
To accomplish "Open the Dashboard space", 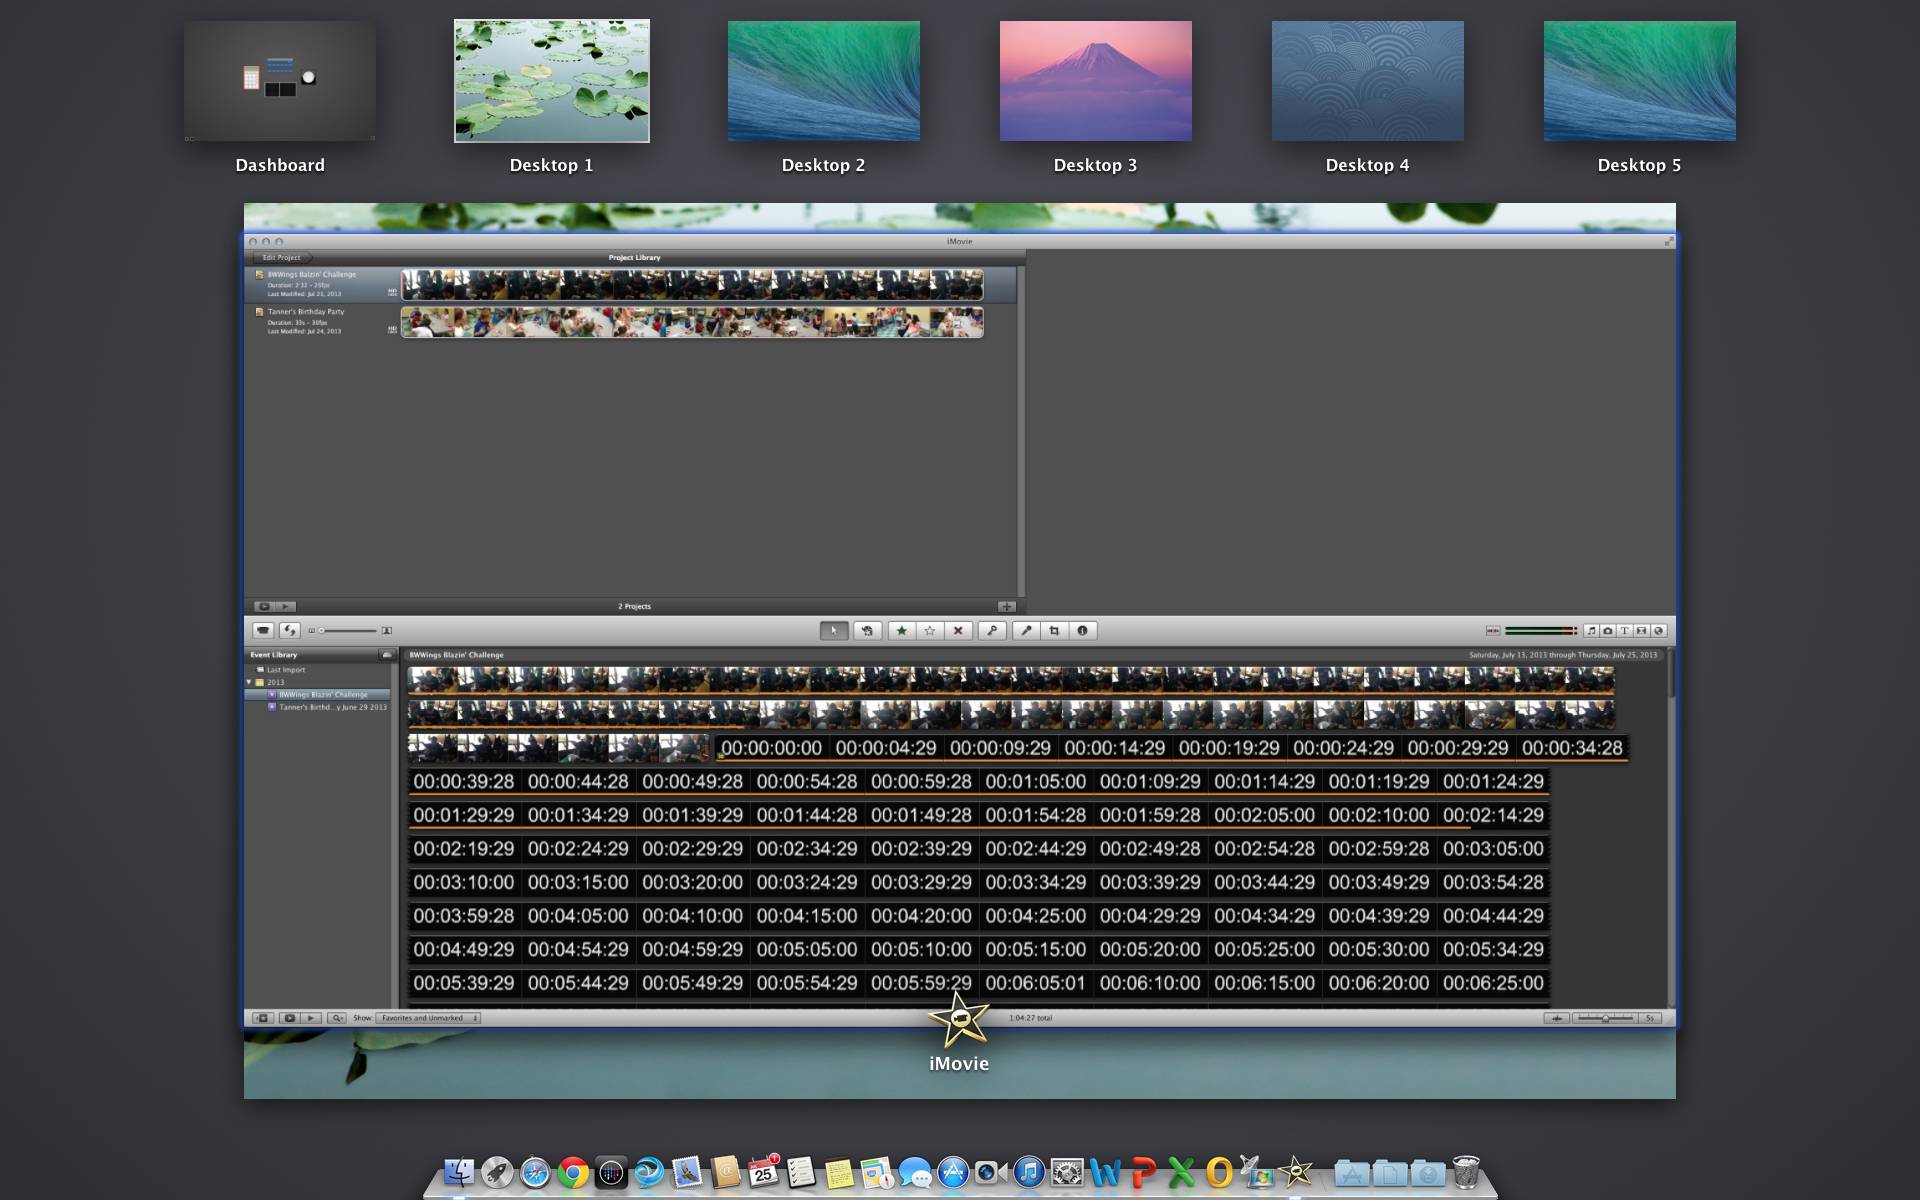I will [x=280, y=81].
